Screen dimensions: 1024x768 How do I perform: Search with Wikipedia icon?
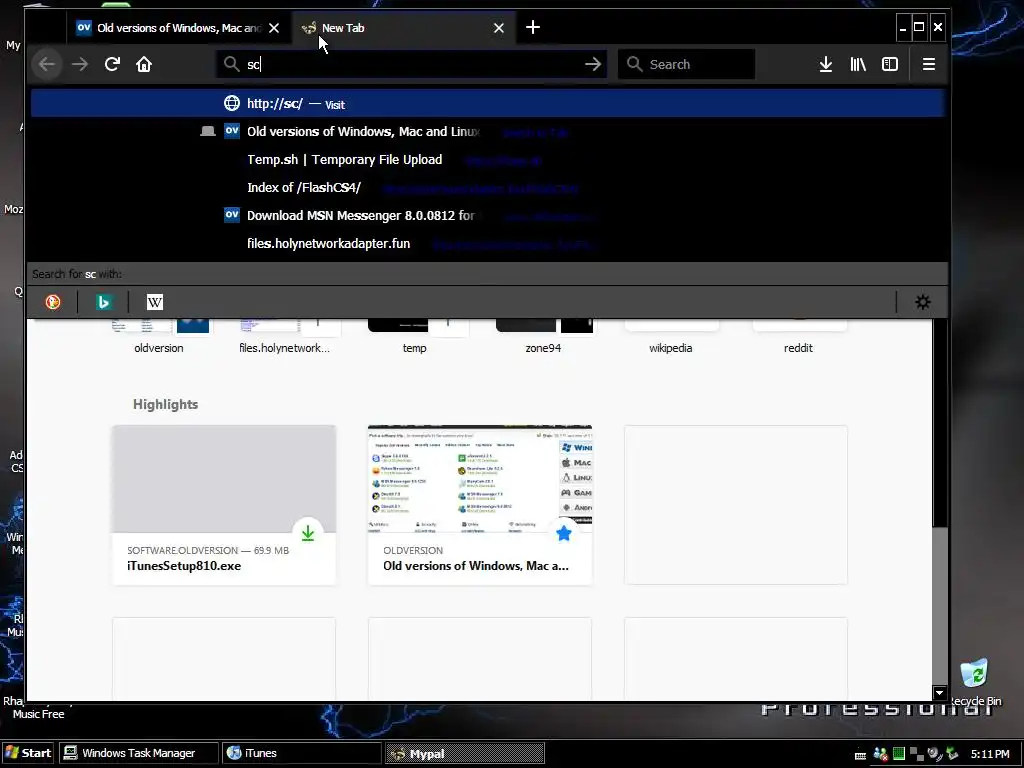click(x=155, y=302)
